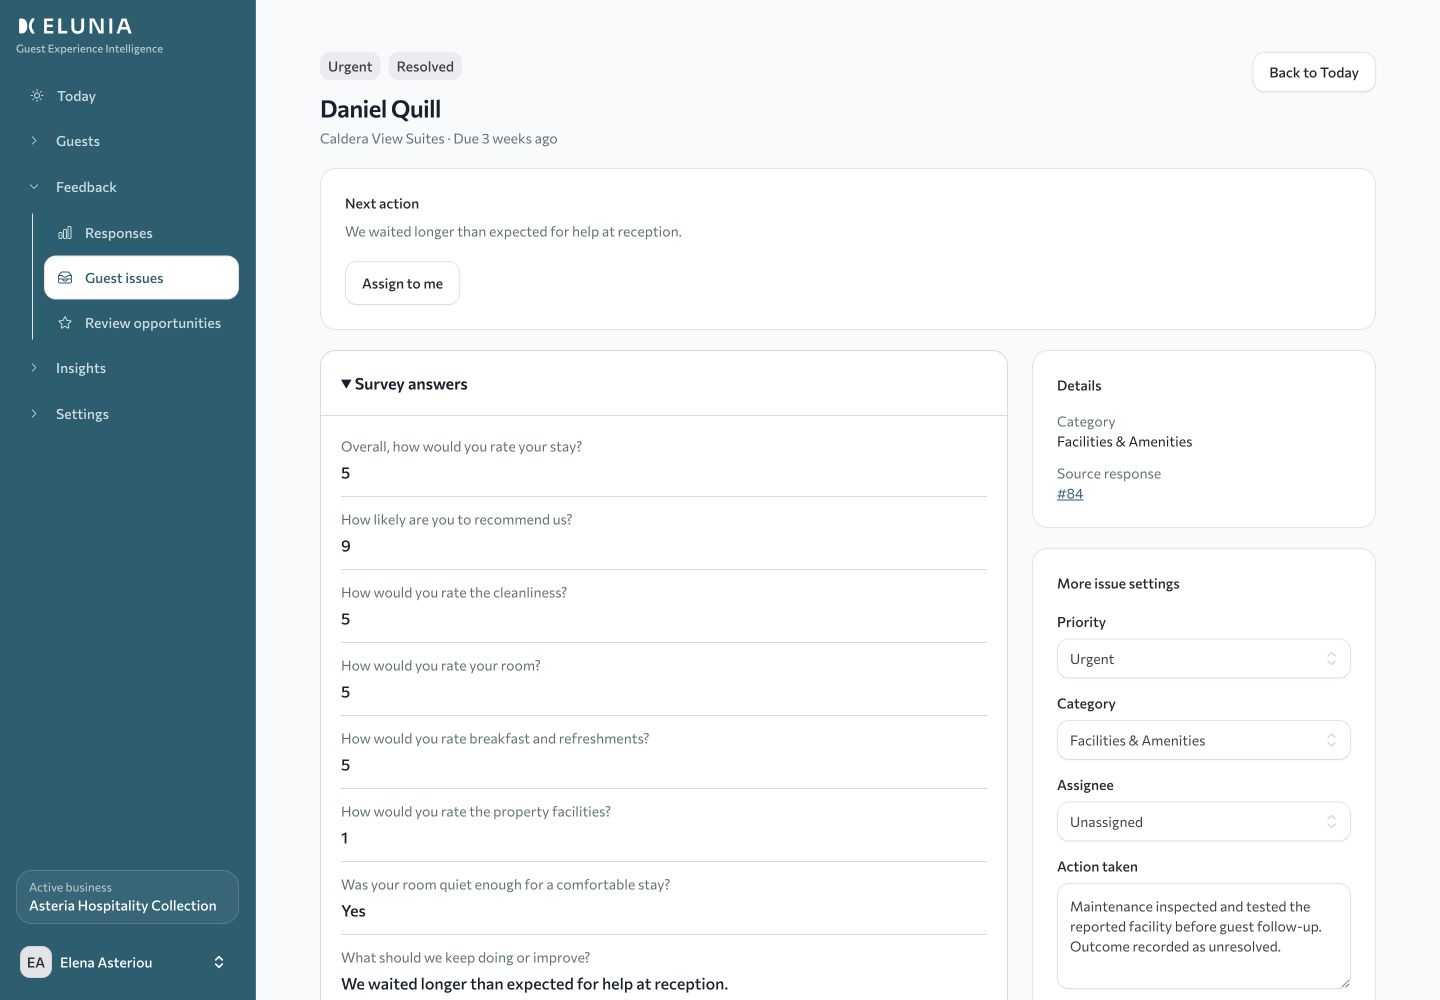Click the 'Next action' heading

point(382,204)
